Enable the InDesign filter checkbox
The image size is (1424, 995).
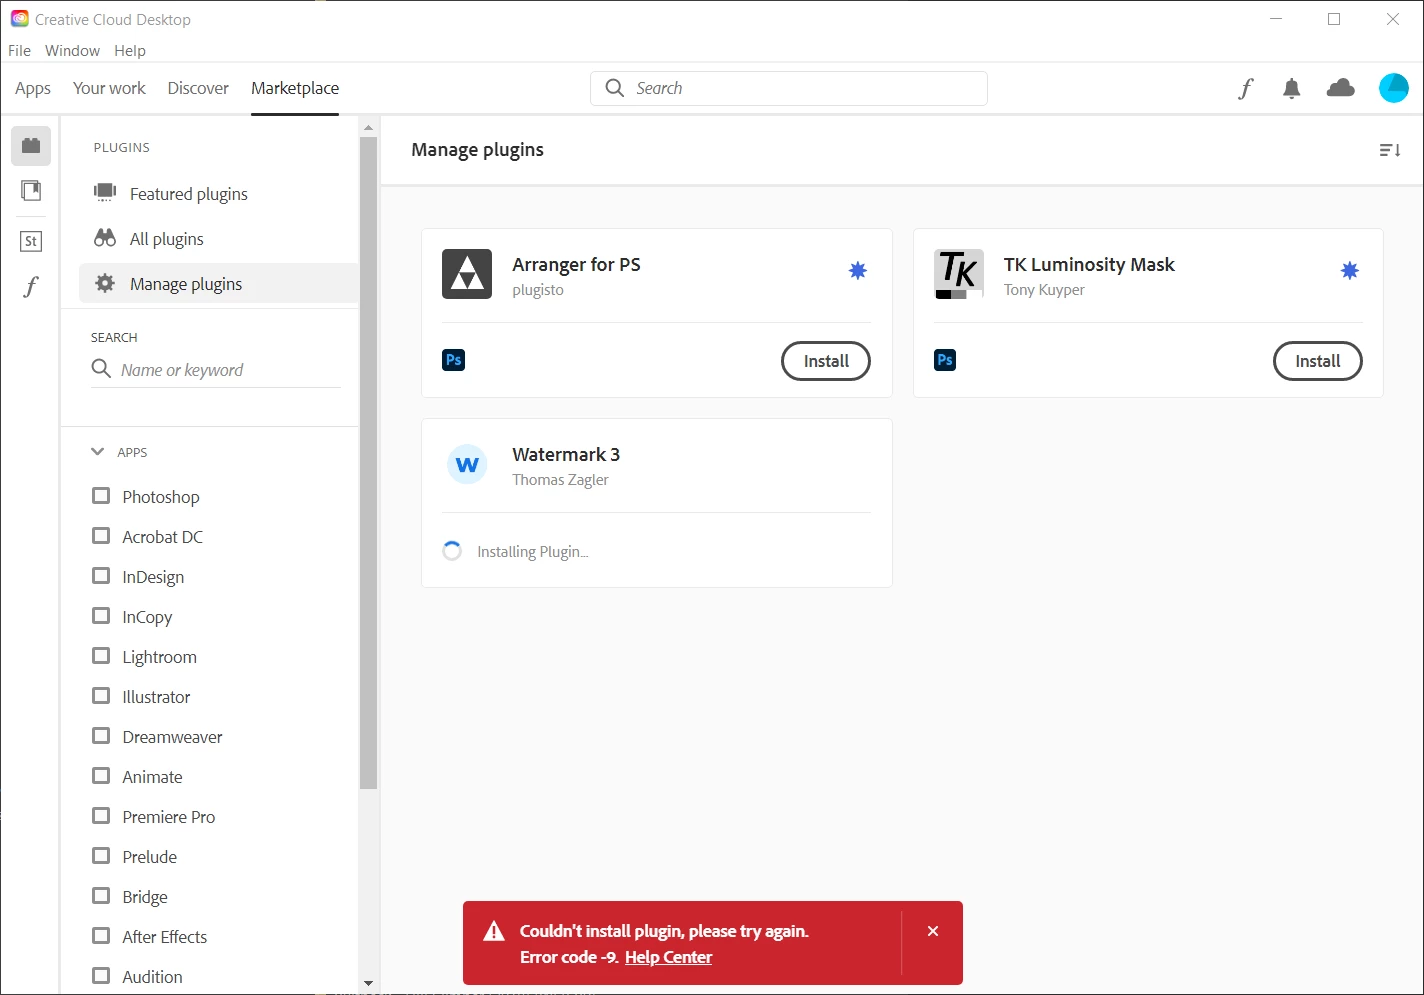coord(101,576)
